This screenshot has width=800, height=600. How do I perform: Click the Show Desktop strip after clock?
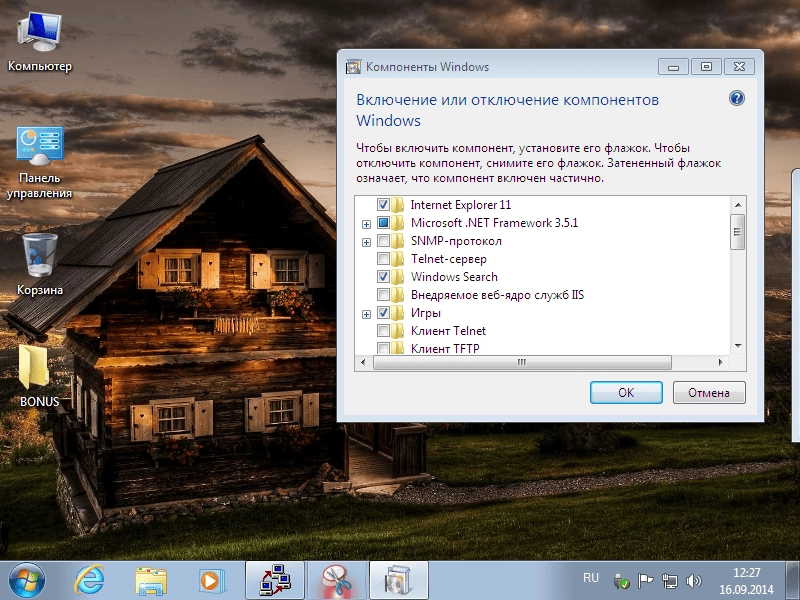pyautogui.click(x=793, y=581)
